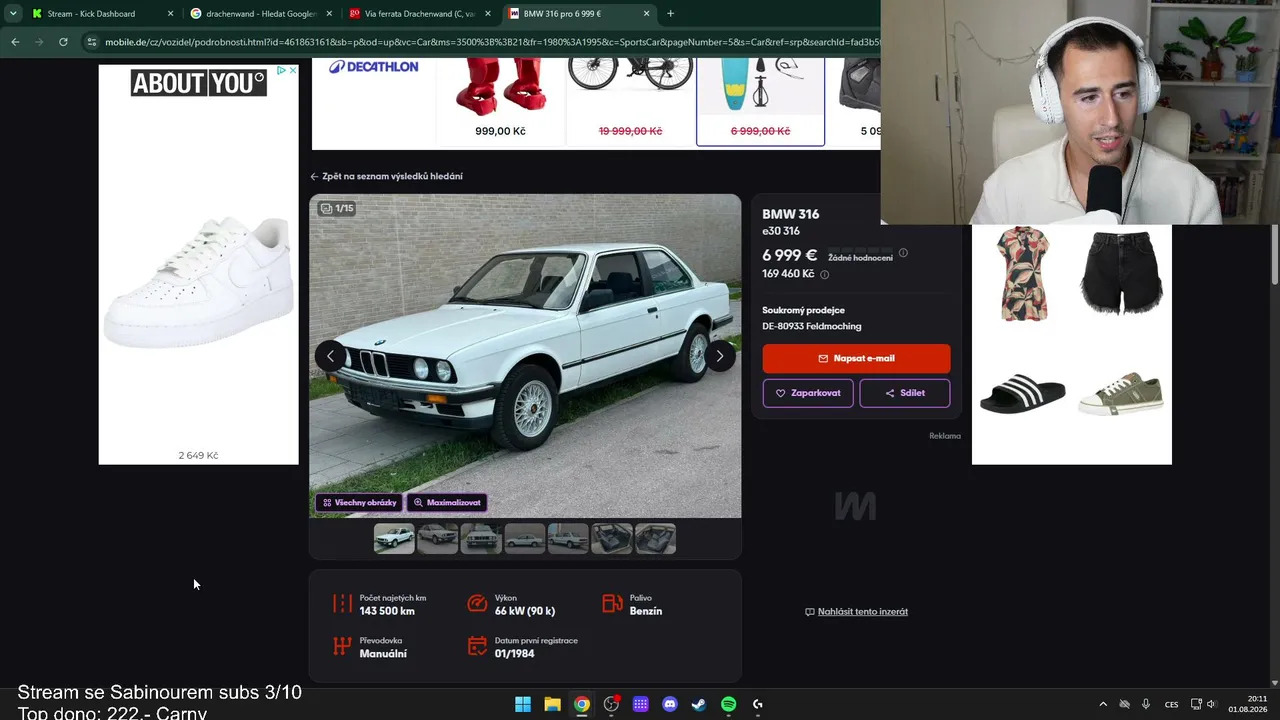Switch keyboard language CES in tray
1280x720 pixels.
click(x=1171, y=704)
